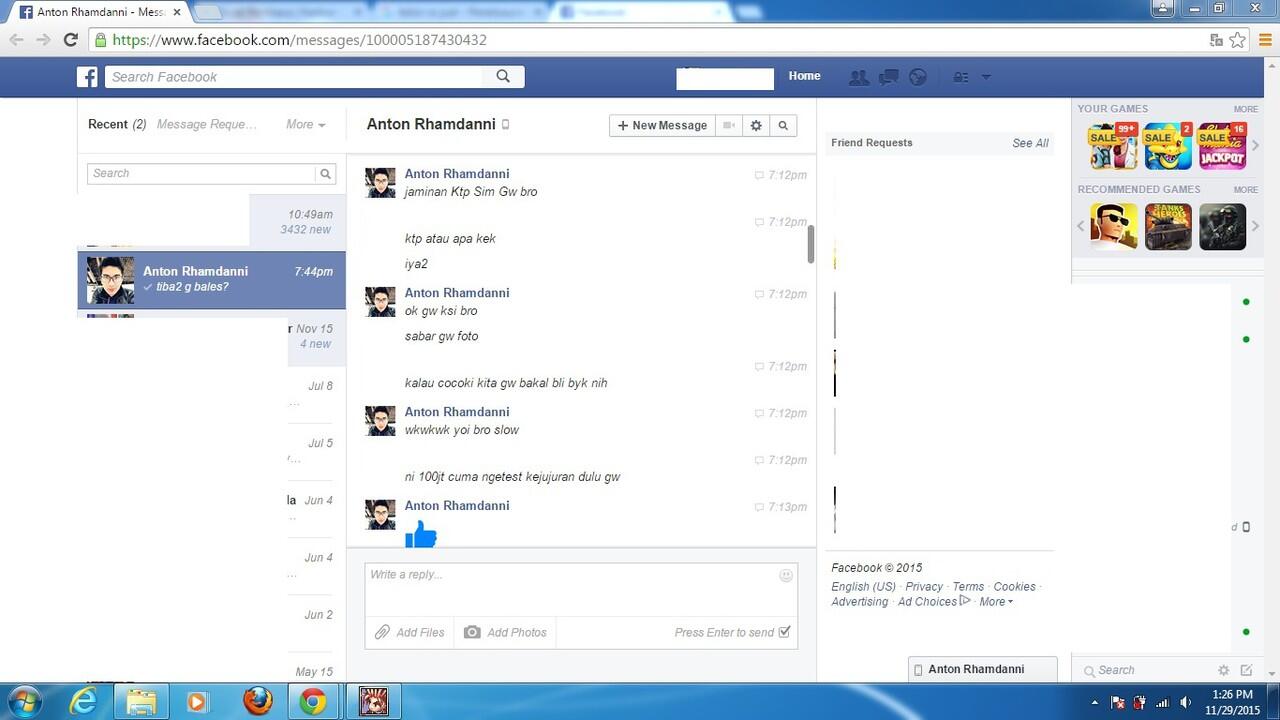Click the blue thumbs-up sticker
Screen dimensions: 1280x720
pyautogui.click(x=421, y=534)
